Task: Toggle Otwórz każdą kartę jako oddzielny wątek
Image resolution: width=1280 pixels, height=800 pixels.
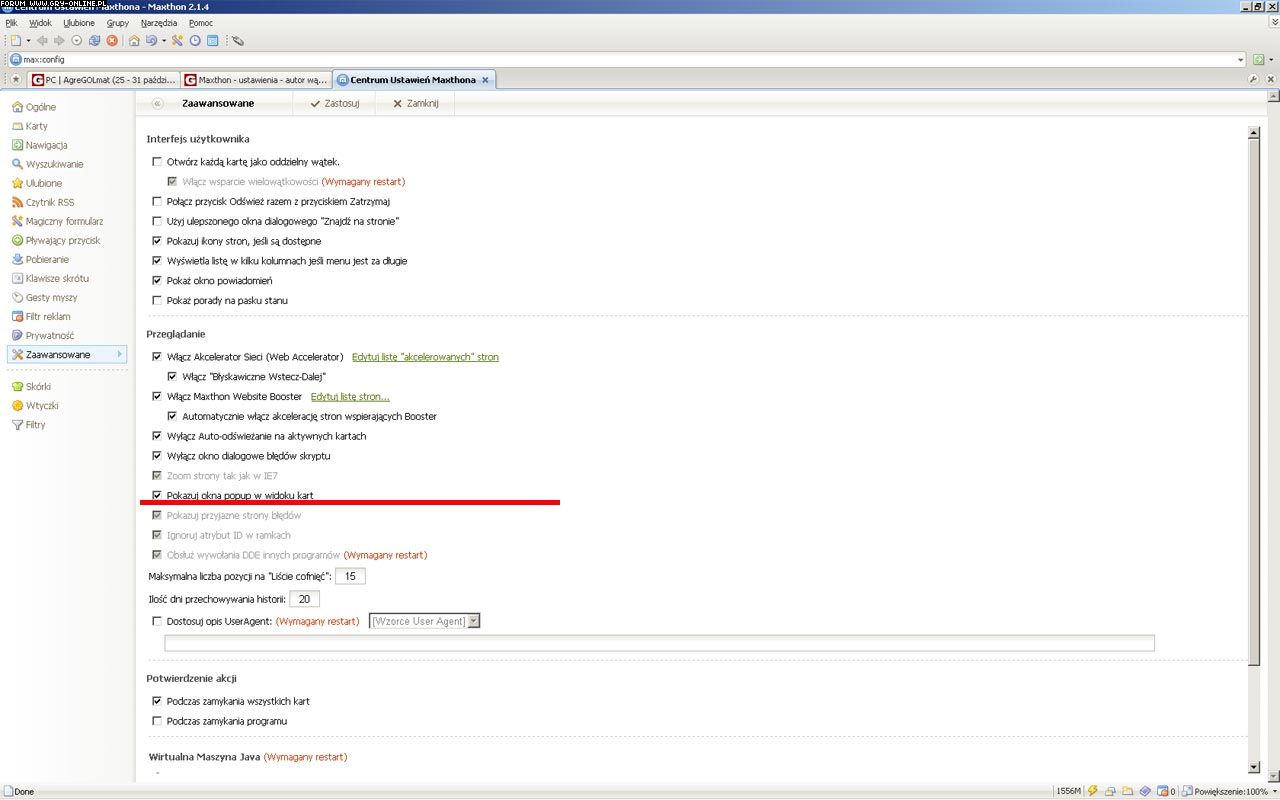Action: coord(156,161)
